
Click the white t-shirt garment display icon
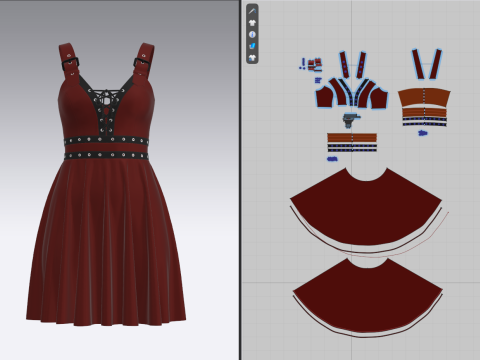tap(252, 23)
